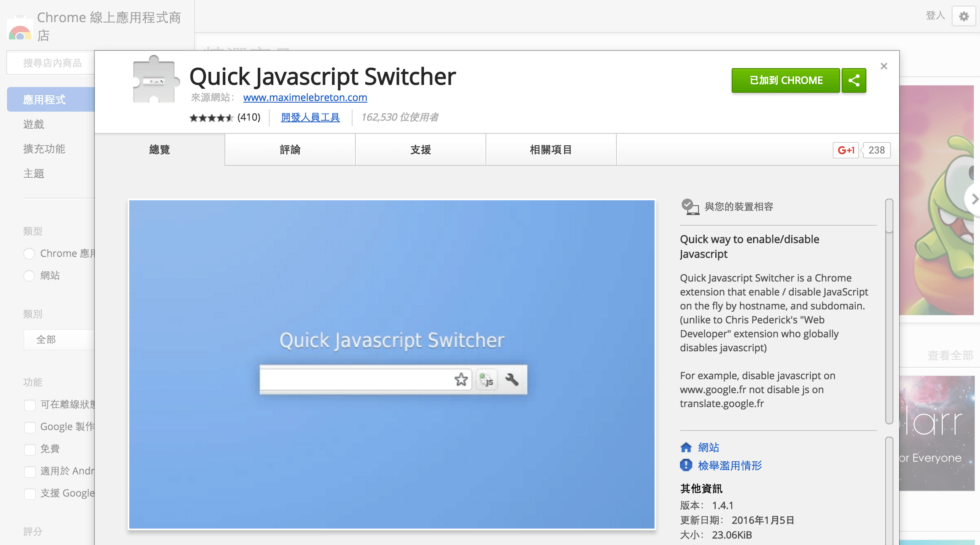Viewport: 980px width, 545px height.
Task: Open the www.maximelebreton.com link
Action: 305,97
